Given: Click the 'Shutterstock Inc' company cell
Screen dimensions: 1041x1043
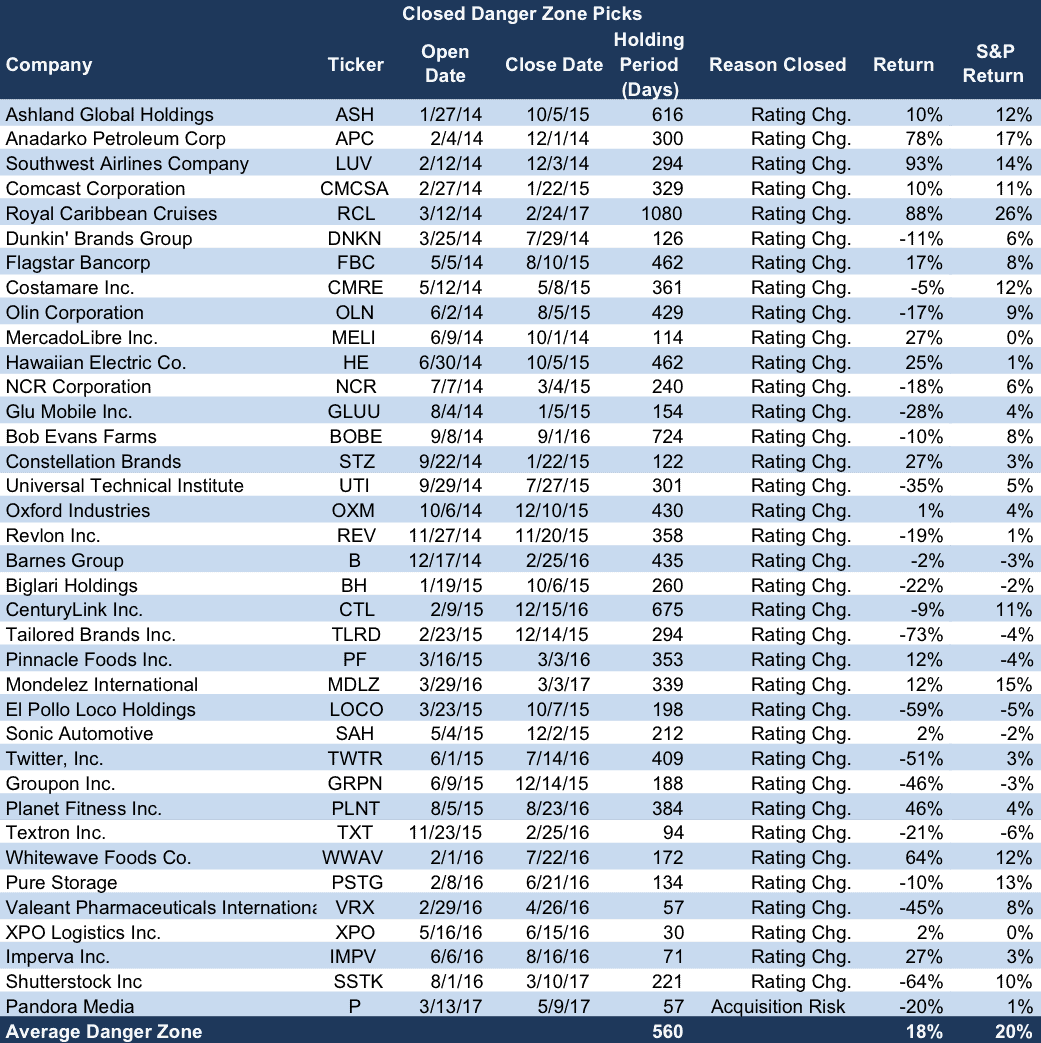Looking at the screenshot, I should click(74, 982).
